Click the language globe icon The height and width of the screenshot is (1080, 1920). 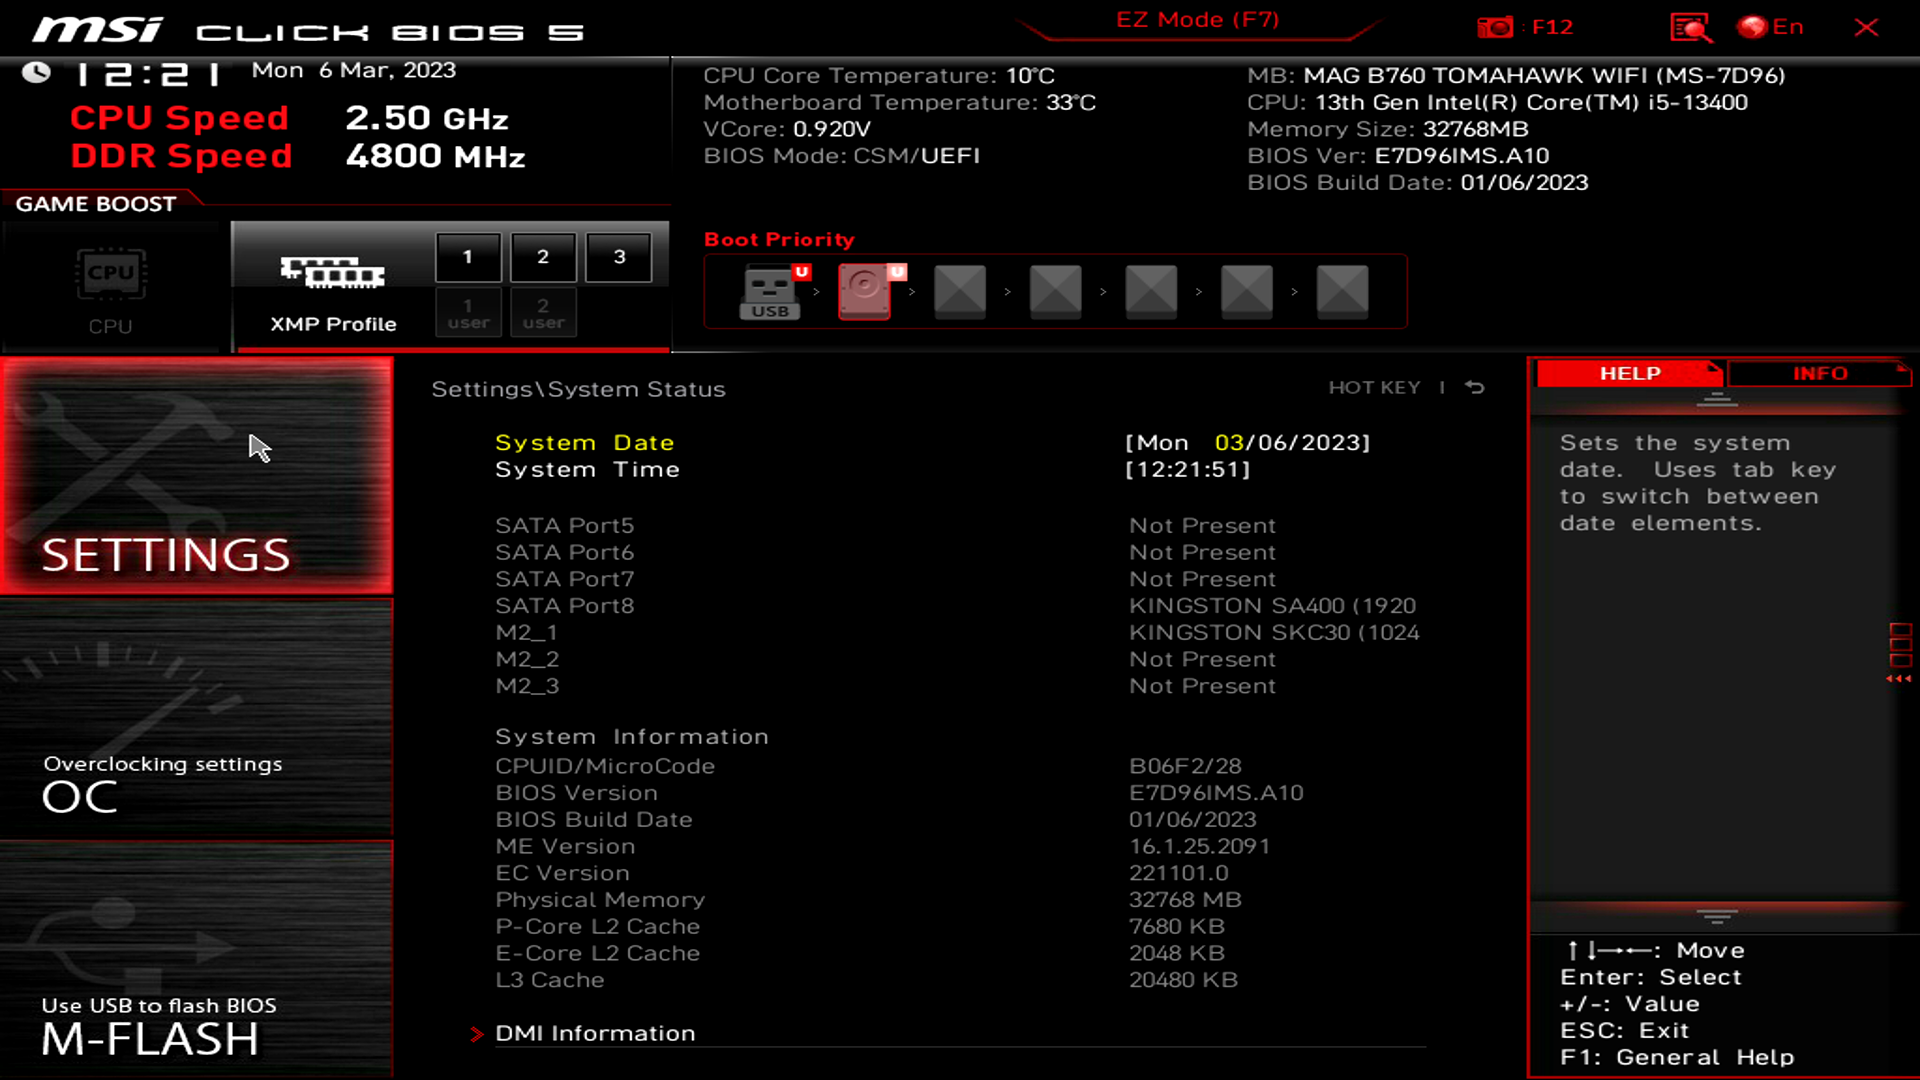coord(1752,27)
